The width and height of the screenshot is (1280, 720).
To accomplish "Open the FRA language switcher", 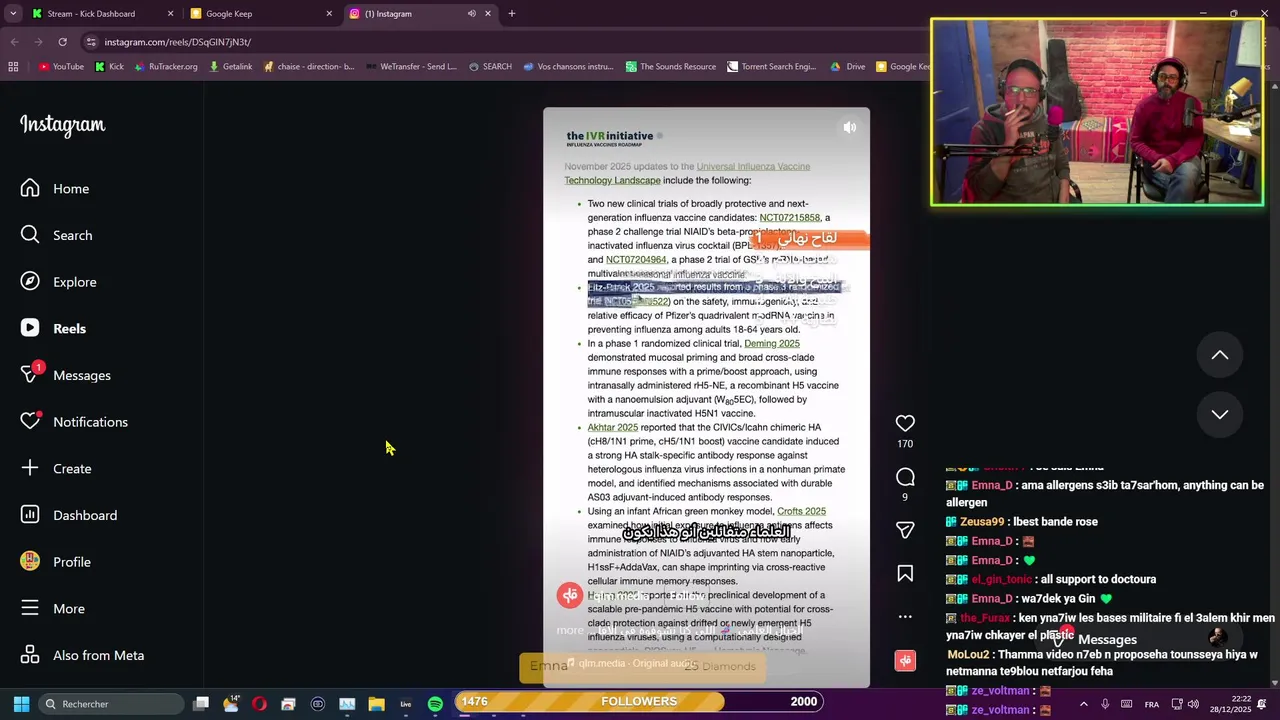I will pyautogui.click(x=1151, y=704).
